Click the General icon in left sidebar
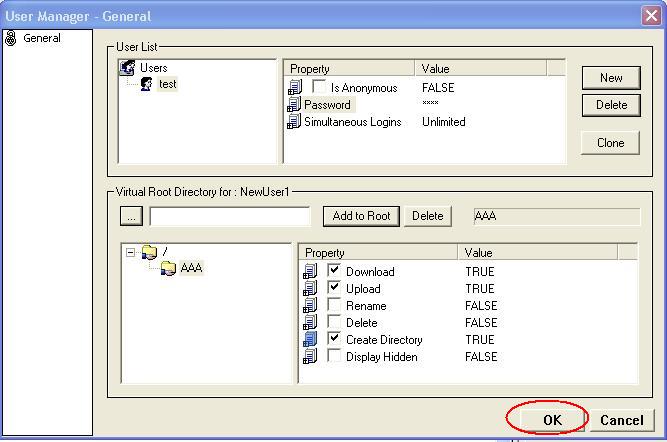Screen dimensions: 667x442 tap(11, 39)
